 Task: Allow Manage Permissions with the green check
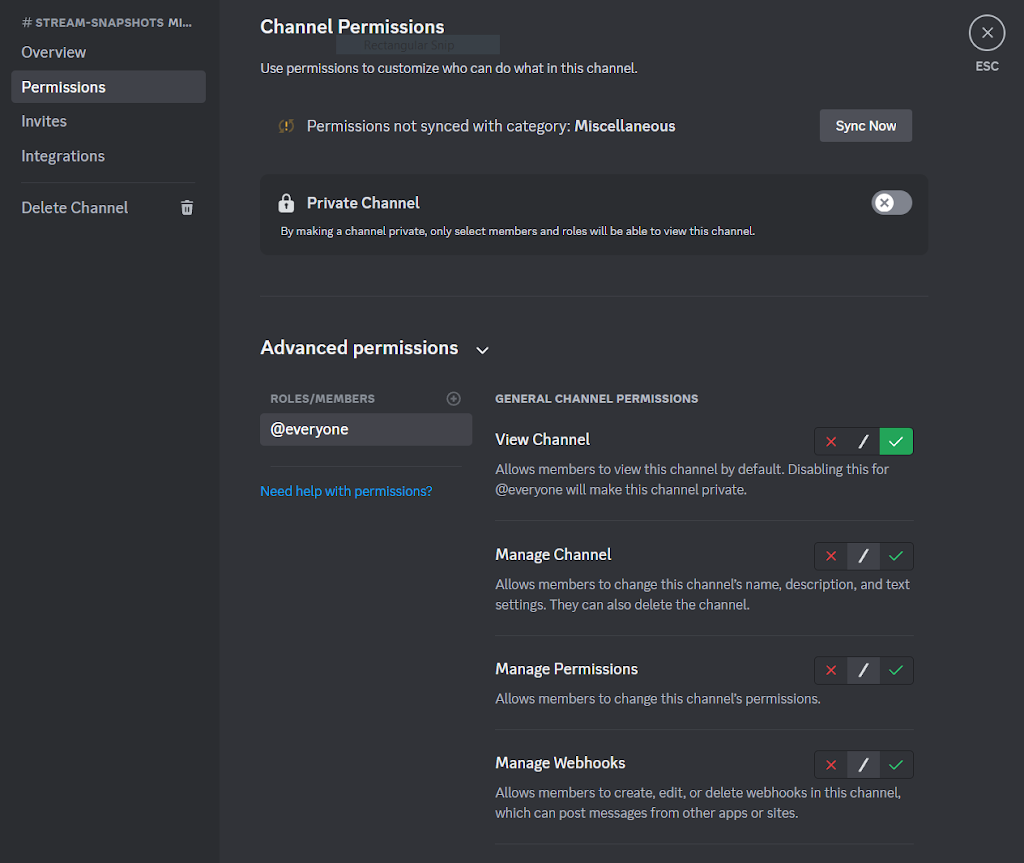(896, 670)
